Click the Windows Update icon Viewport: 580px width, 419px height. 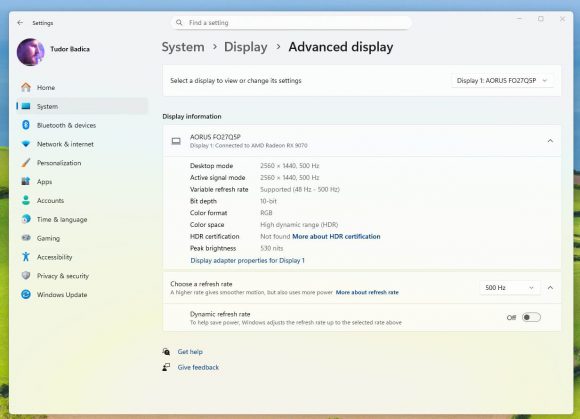click(26, 294)
